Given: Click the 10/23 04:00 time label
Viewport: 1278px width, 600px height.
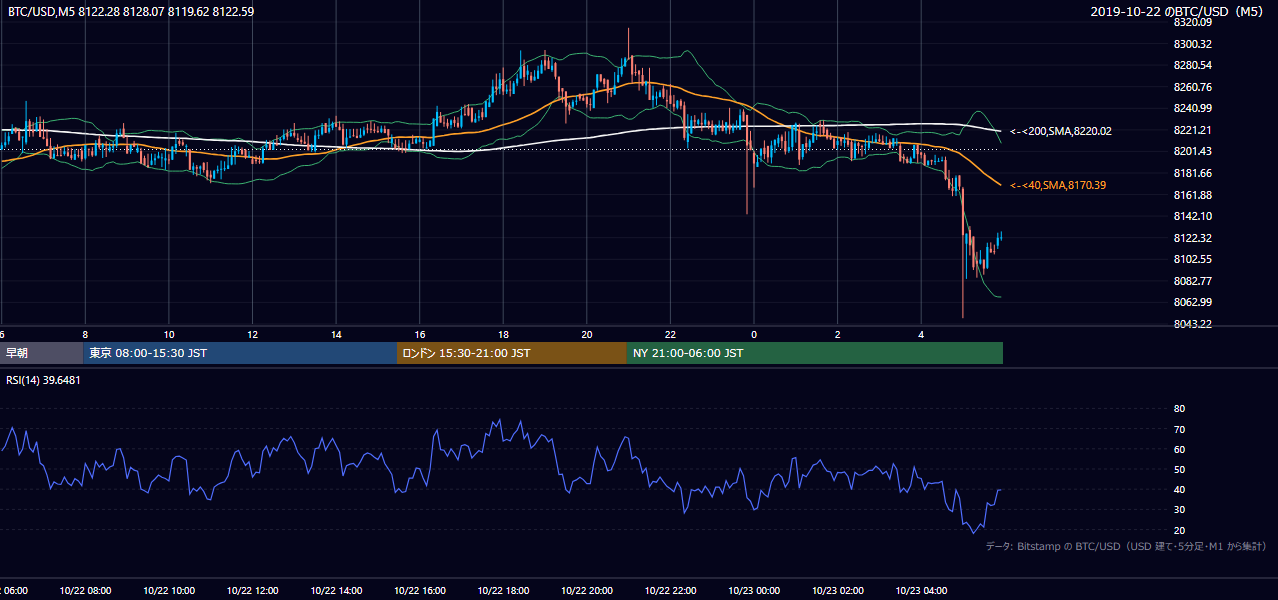Looking at the screenshot, I should point(920,591).
